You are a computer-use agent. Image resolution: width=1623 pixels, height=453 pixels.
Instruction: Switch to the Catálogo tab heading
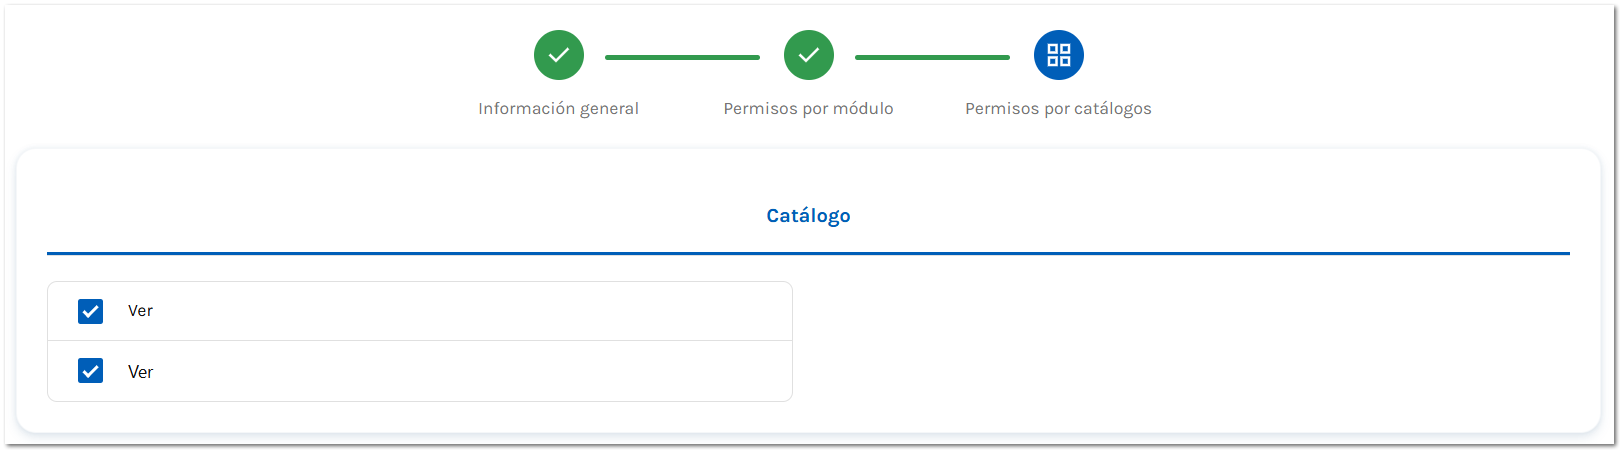[808, 215]
